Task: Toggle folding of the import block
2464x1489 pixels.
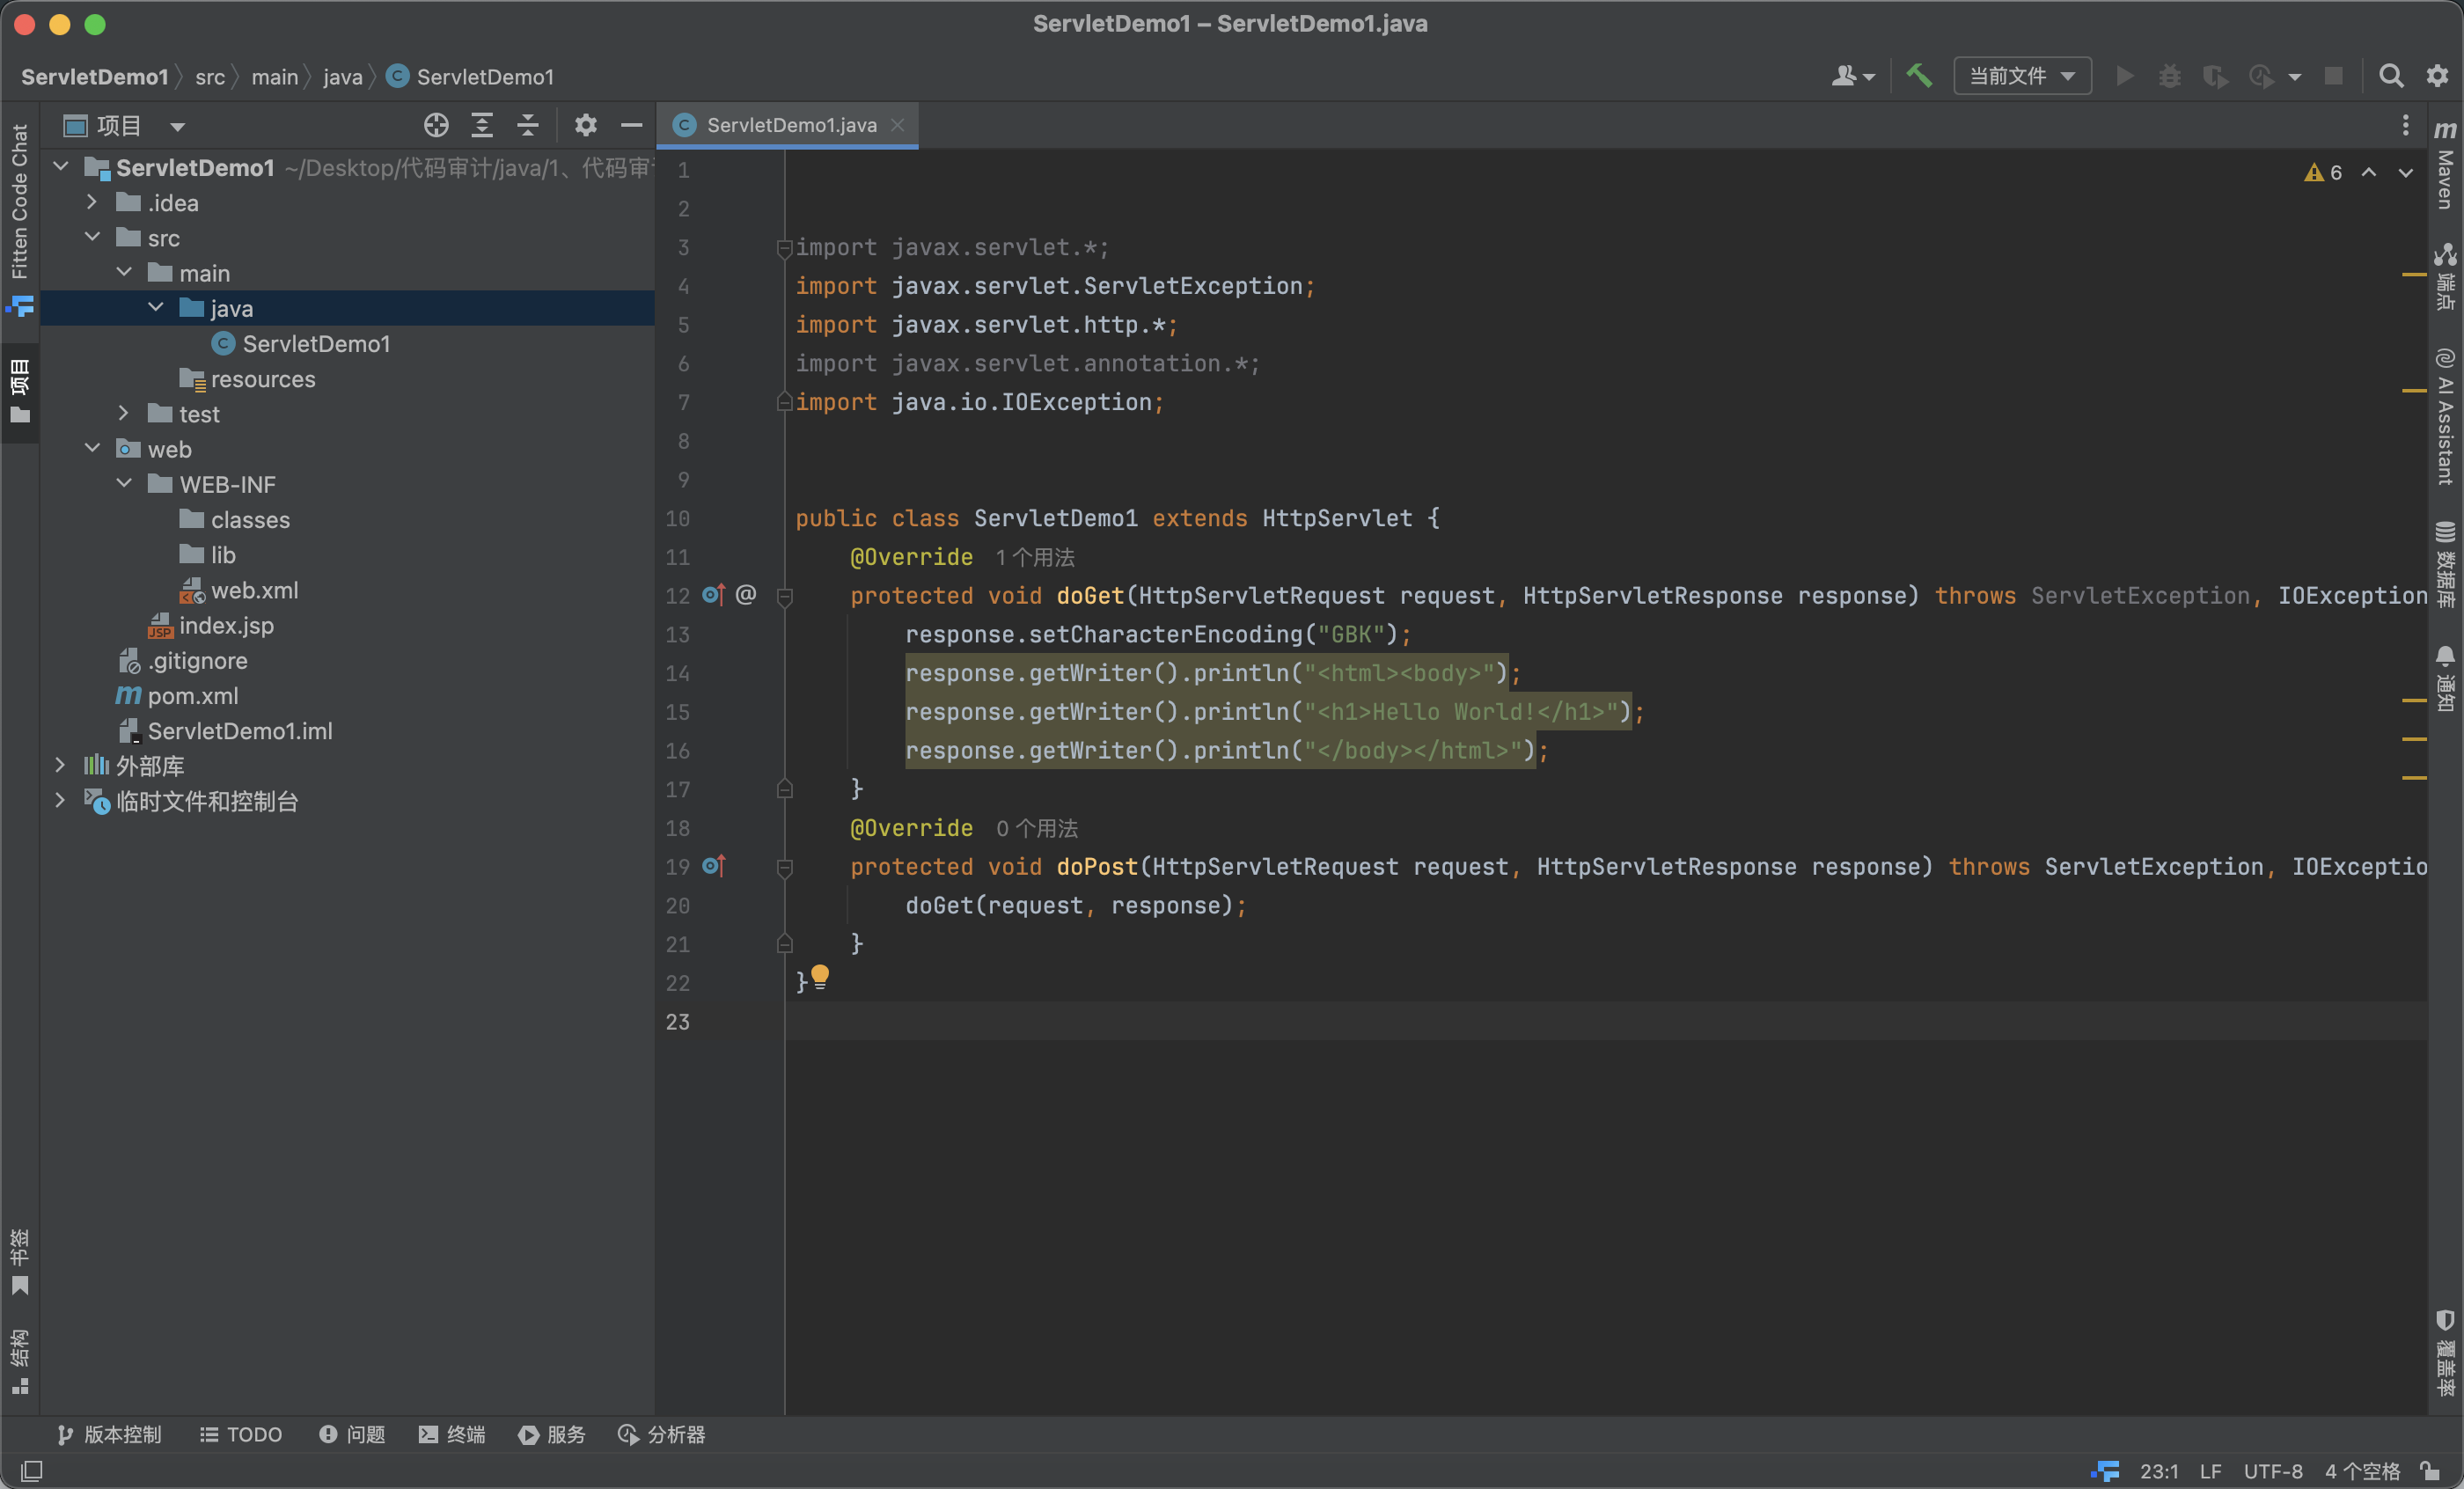Action: (785, 248)
